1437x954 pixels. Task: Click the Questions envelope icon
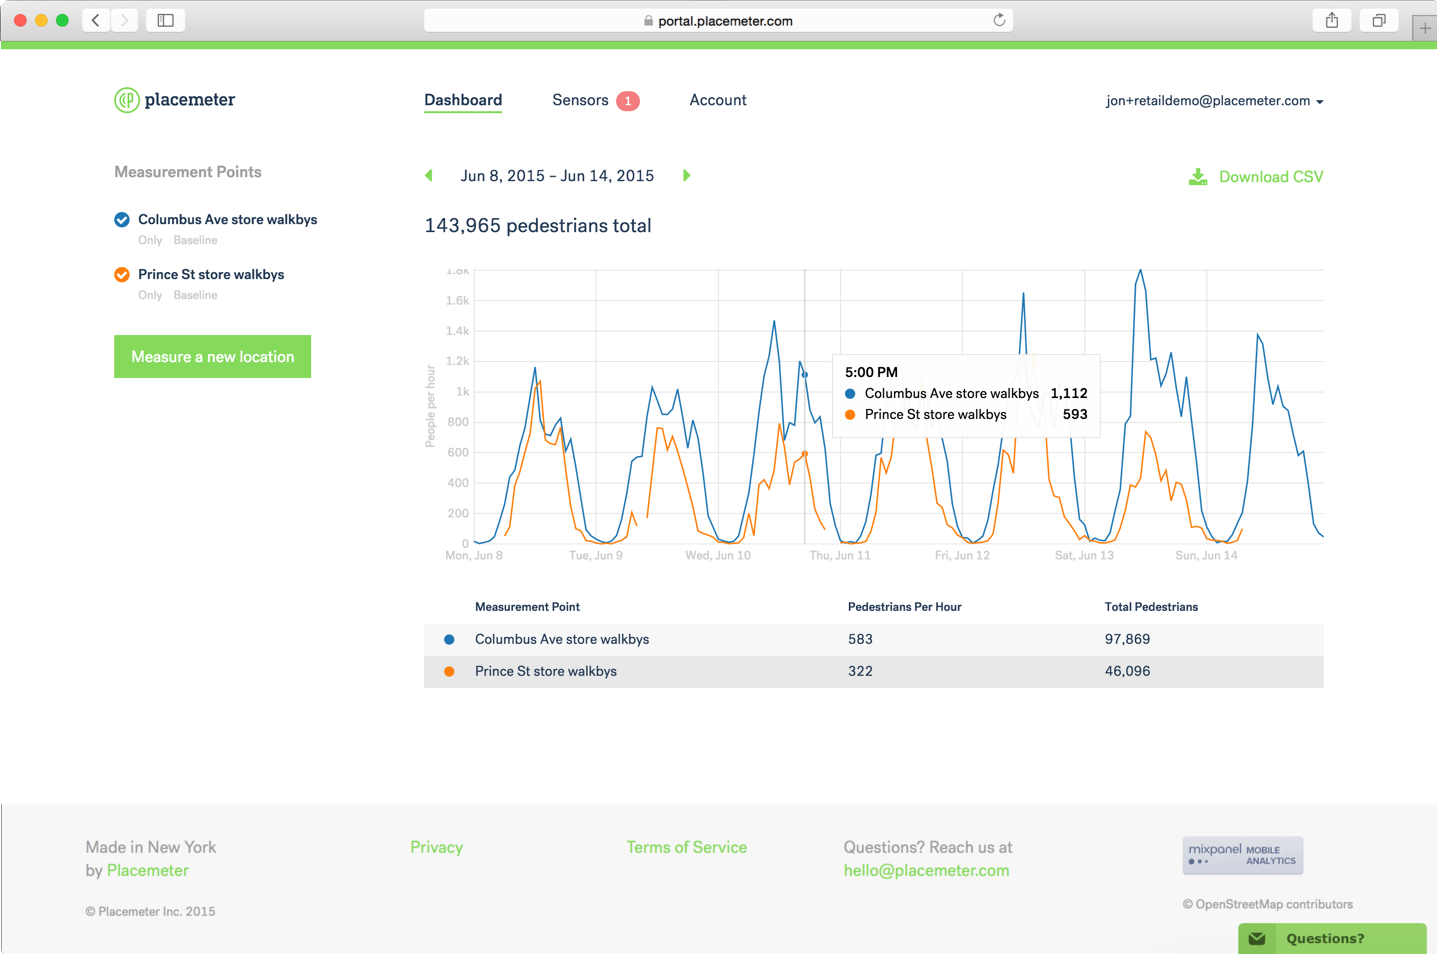(1257, 938)
